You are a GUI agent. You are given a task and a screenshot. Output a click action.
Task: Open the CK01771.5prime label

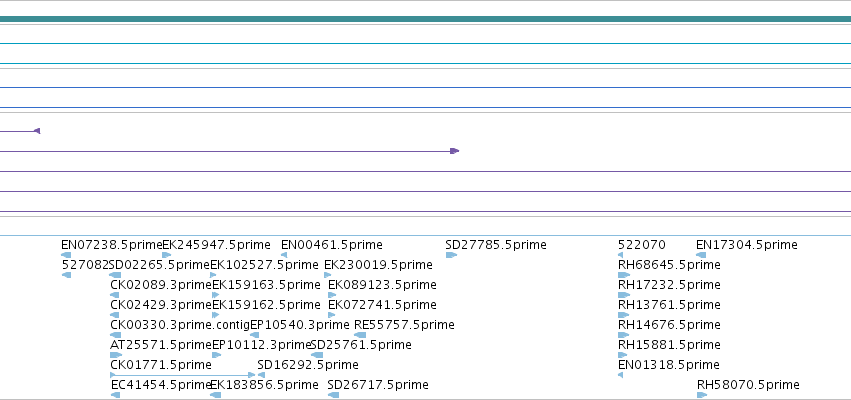(161, 365)
